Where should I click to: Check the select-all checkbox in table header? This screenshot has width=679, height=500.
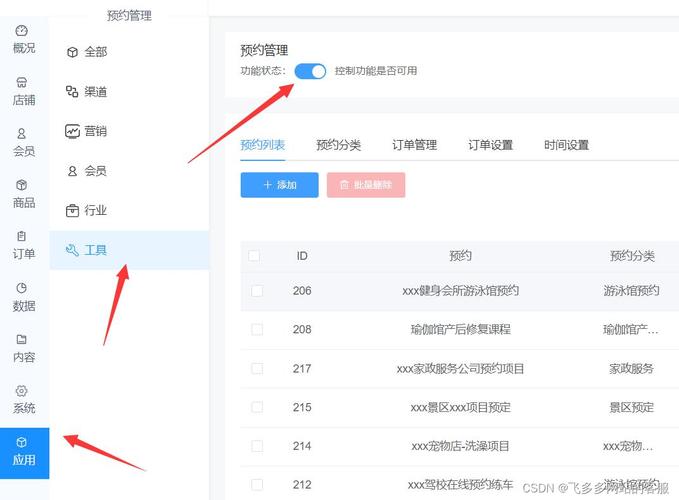[254, 256]
